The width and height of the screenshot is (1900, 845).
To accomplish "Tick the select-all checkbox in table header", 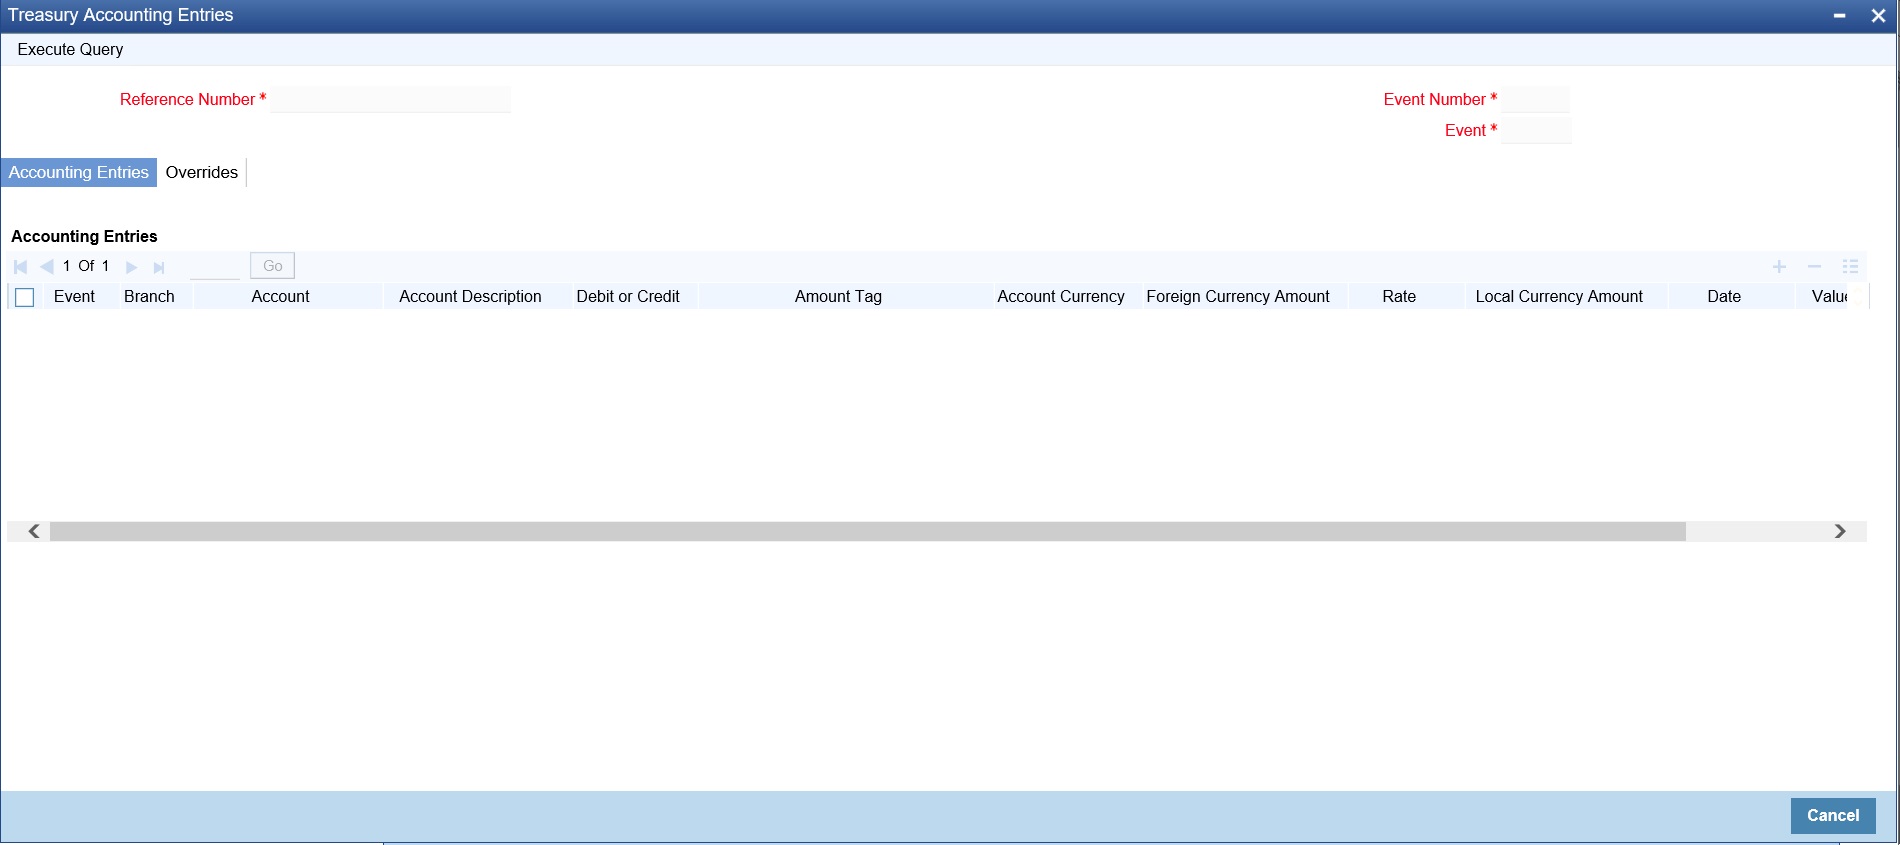I will click(x=25, y=297).
